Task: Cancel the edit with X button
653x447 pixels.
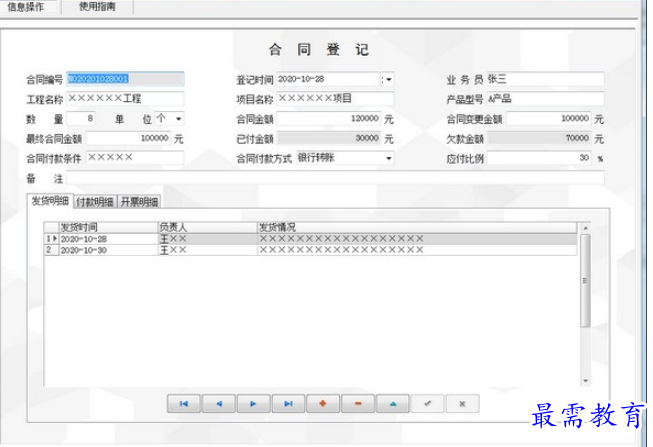Action: tap(462, 404)
